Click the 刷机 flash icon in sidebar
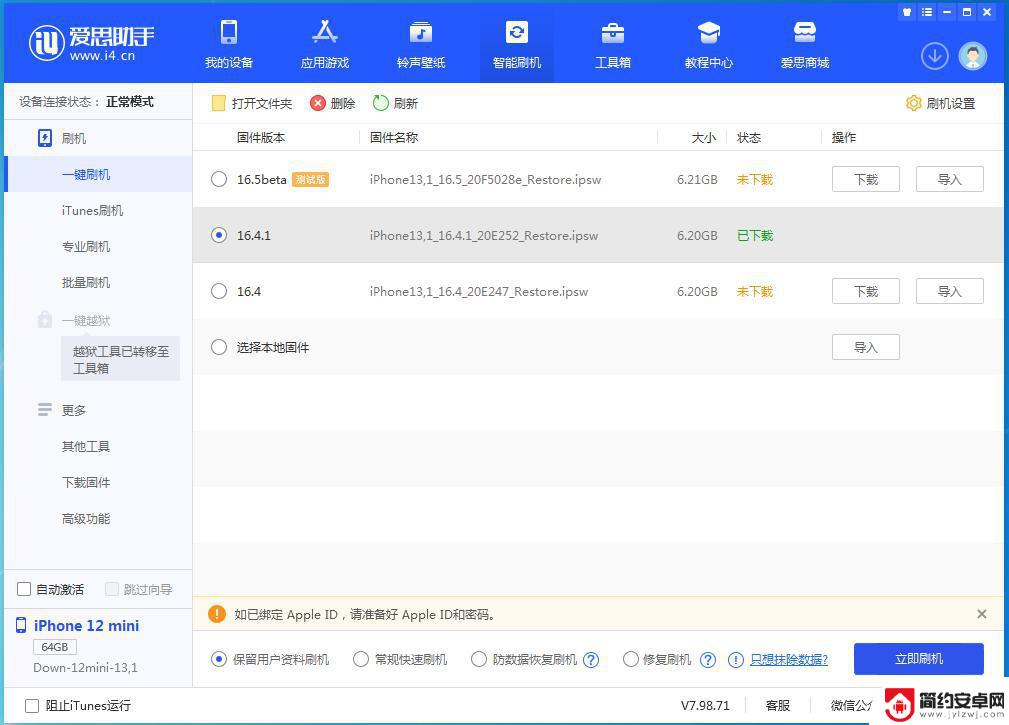The height and width of the screenshot is (725, 1009). pos(44,138)
